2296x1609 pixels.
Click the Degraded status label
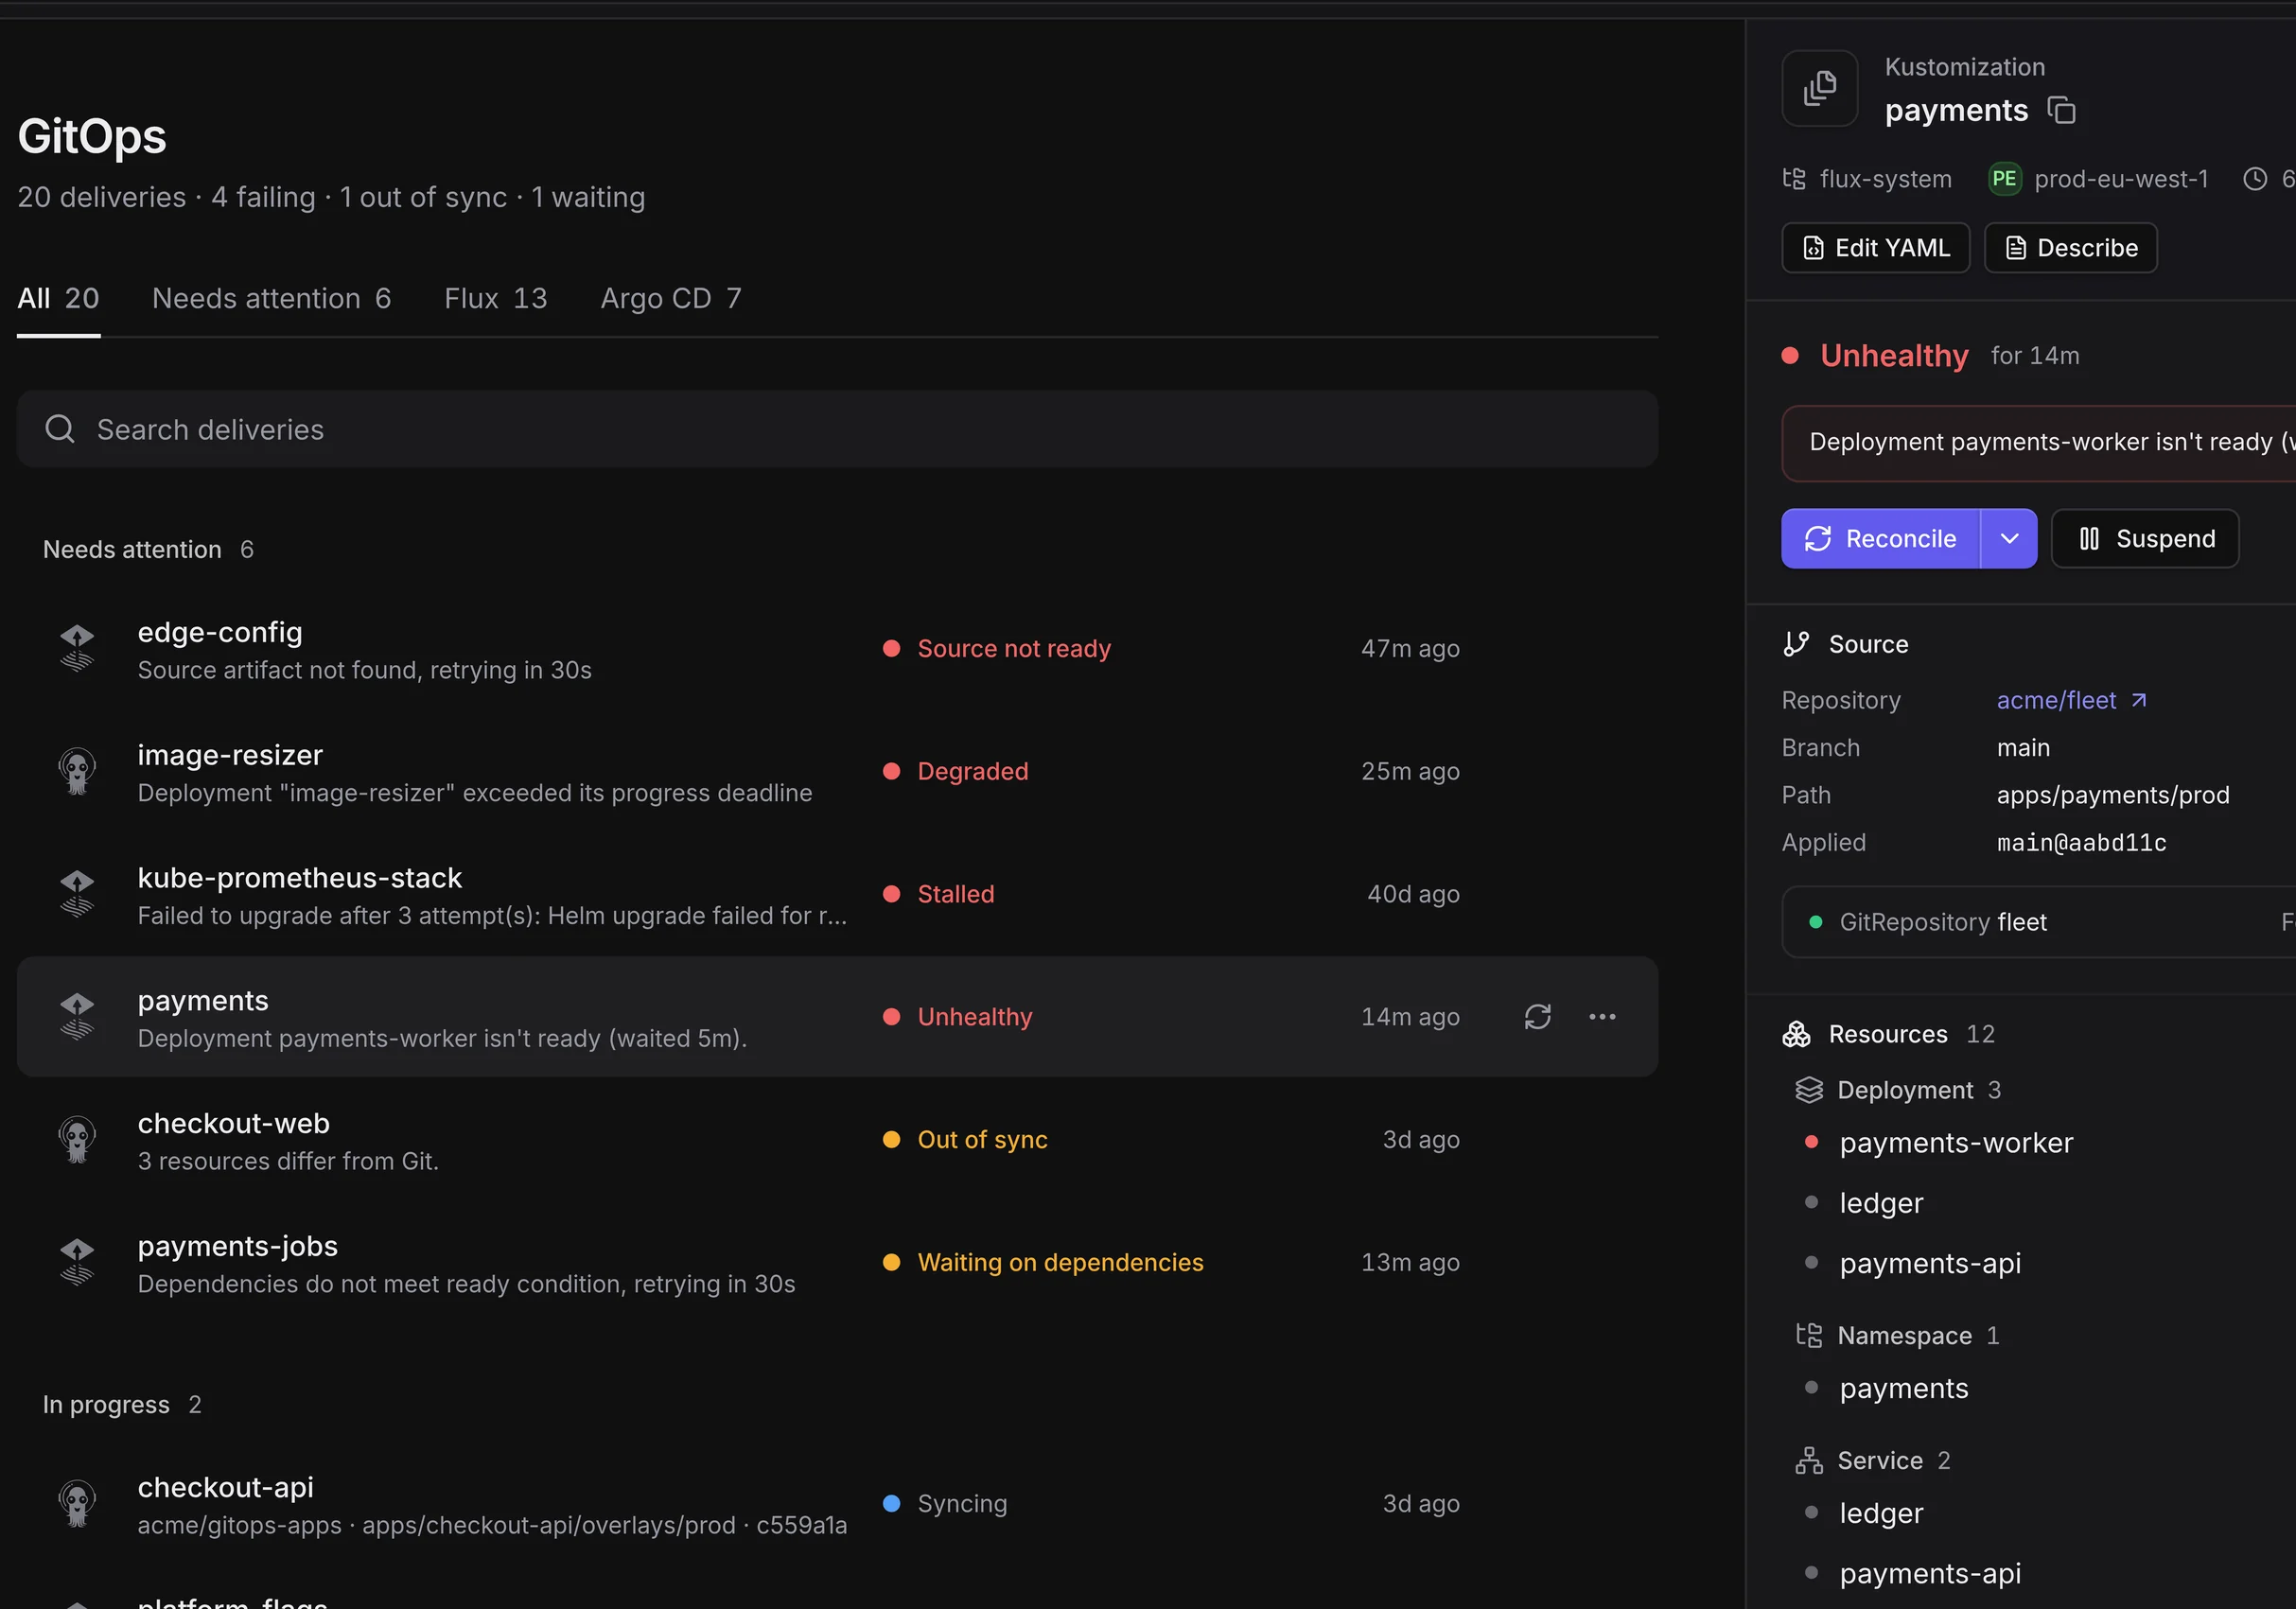click(x=973, y=771)
